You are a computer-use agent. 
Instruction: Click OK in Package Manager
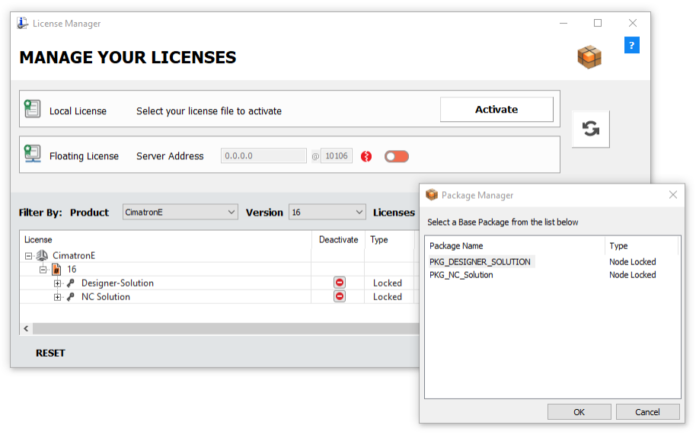pos(579,412)
